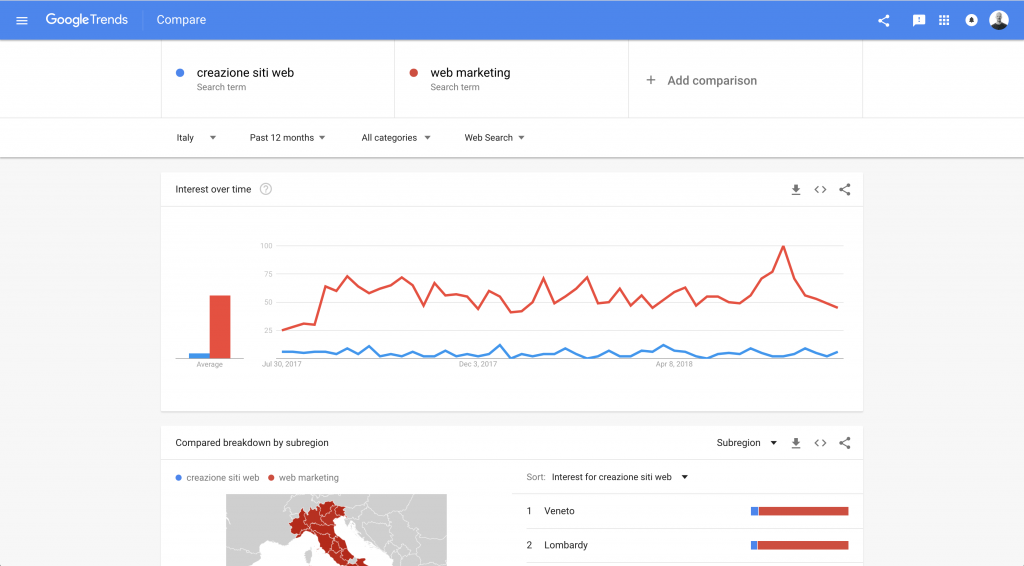Select the Veneto row
Viewport: 1024px width, 566px height.
(688, 511)
